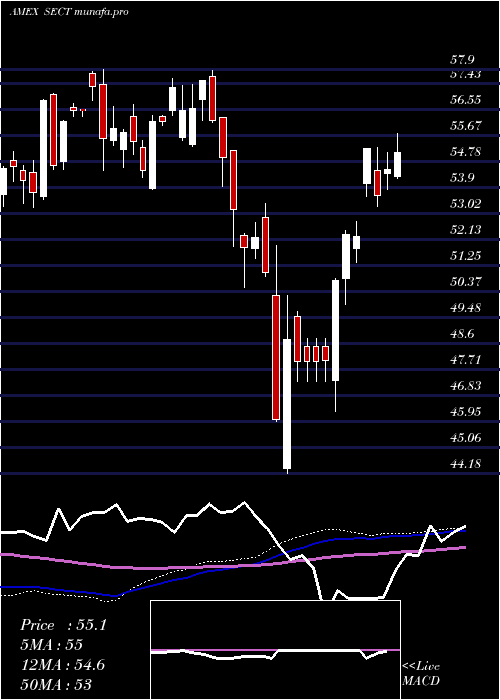This screenshot has height=700, width=500.
Task: Click the '50MA : 53' readout
Action: pos(56,684)
